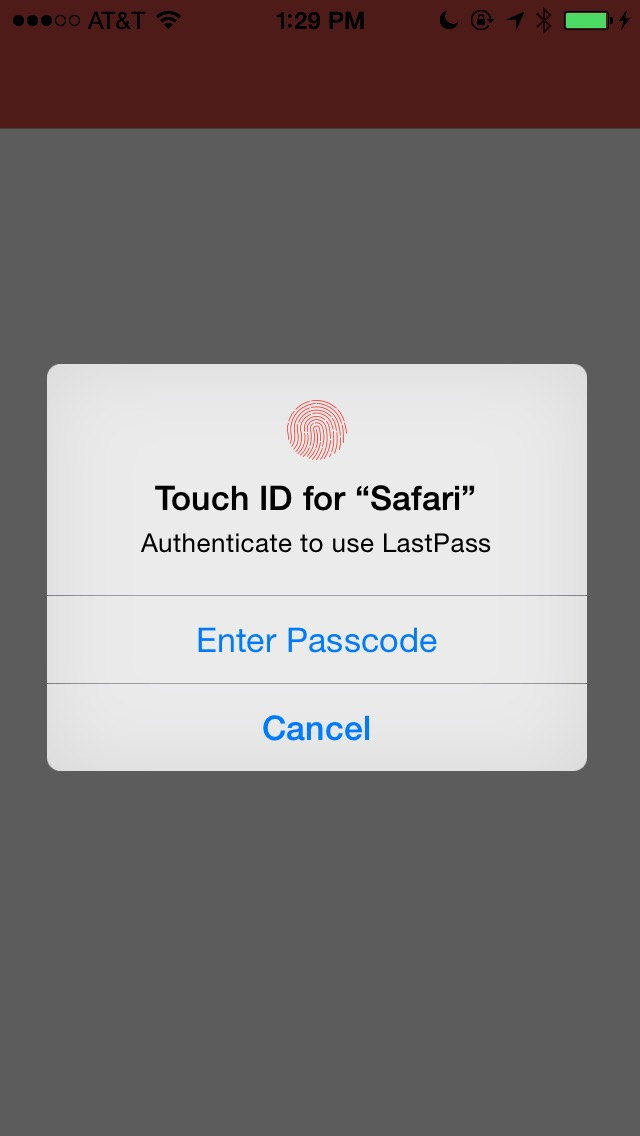
Task: Tap the 1:29 PM clock
Action: 320,20
